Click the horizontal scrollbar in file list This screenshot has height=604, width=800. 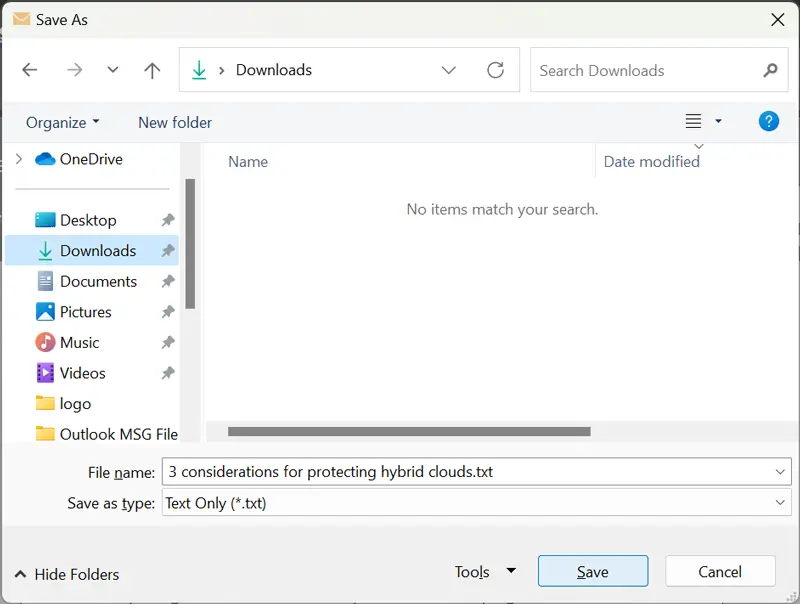(409, 432)
